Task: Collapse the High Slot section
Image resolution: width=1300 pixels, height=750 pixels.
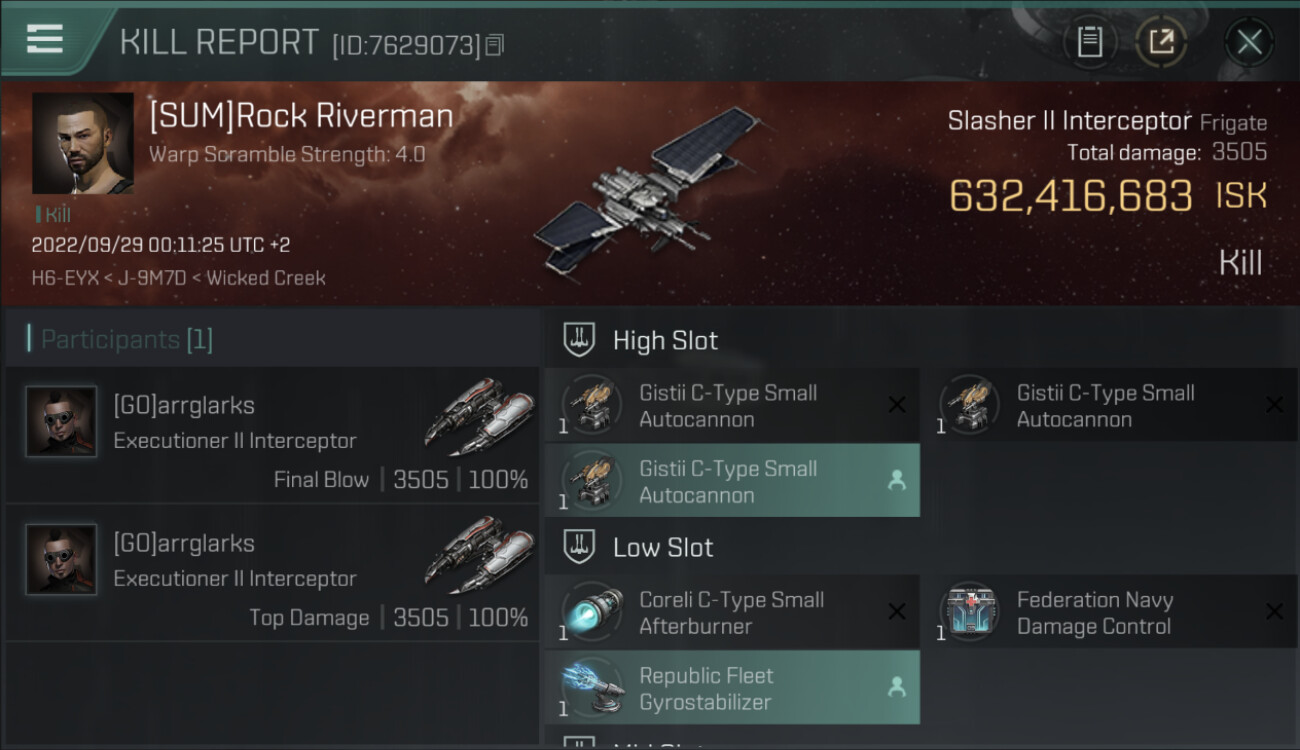Action: tap(664, 341)
